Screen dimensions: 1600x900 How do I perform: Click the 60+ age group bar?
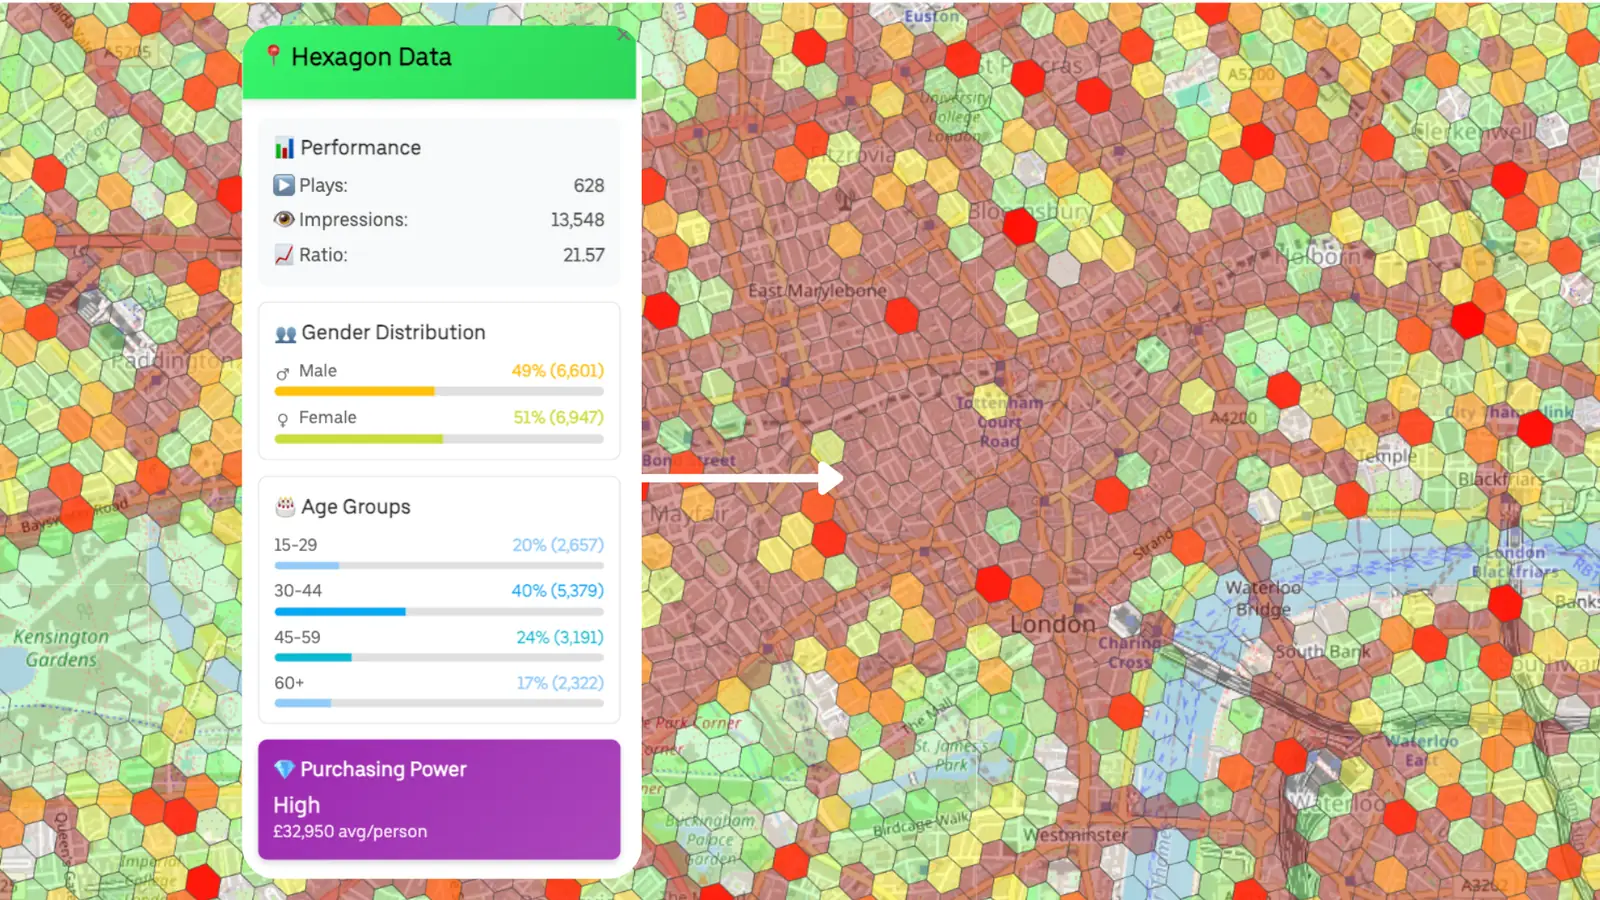439,703
